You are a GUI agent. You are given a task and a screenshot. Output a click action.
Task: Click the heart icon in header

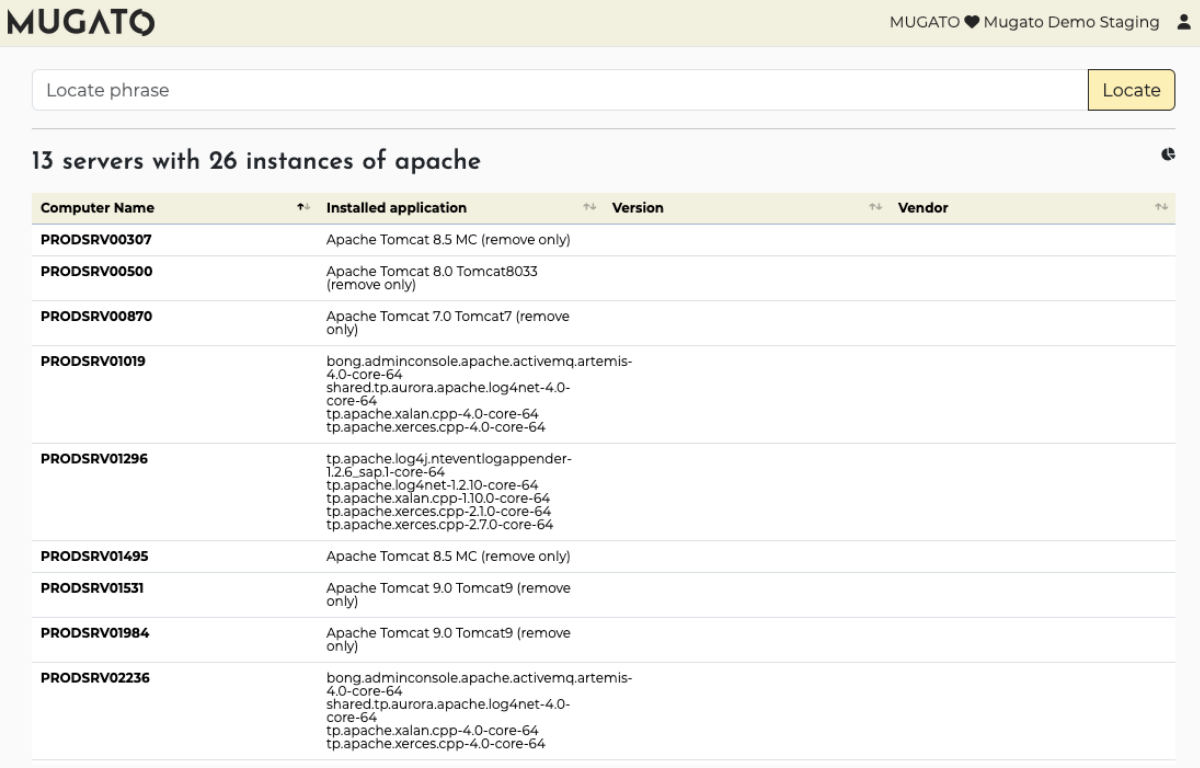[971, 23]
